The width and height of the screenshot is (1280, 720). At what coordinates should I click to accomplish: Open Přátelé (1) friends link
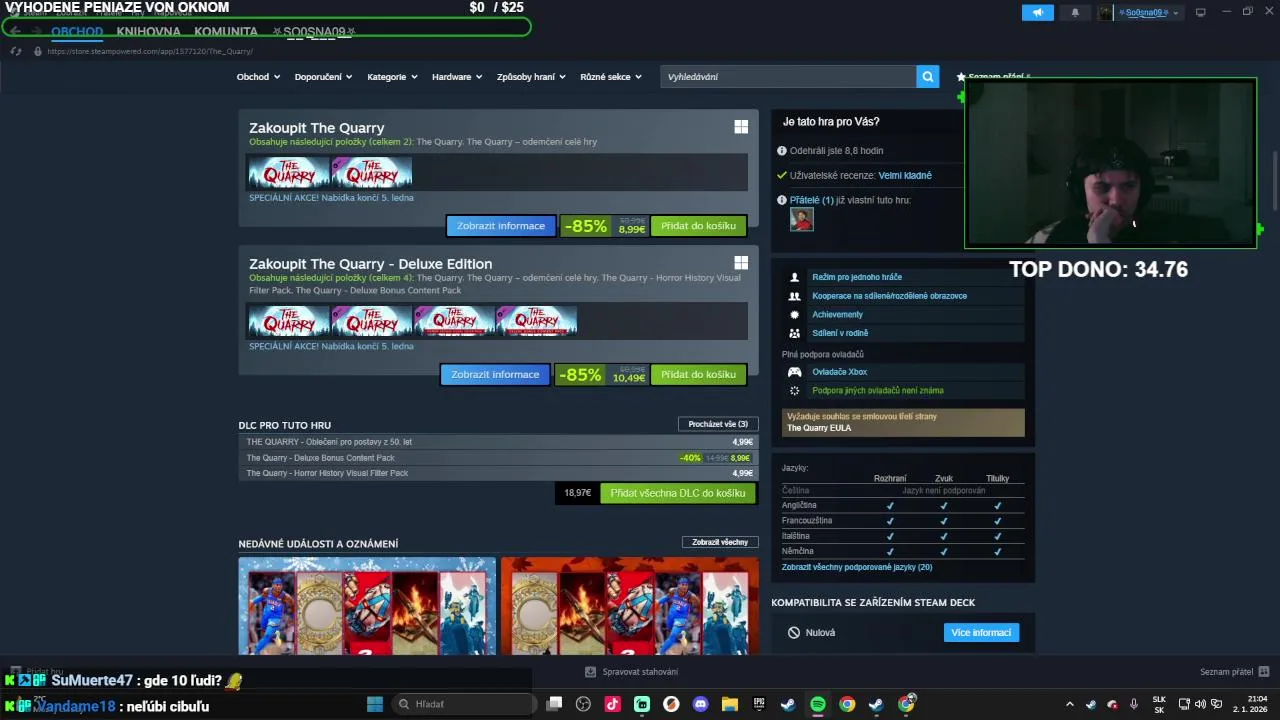[811, 200]
